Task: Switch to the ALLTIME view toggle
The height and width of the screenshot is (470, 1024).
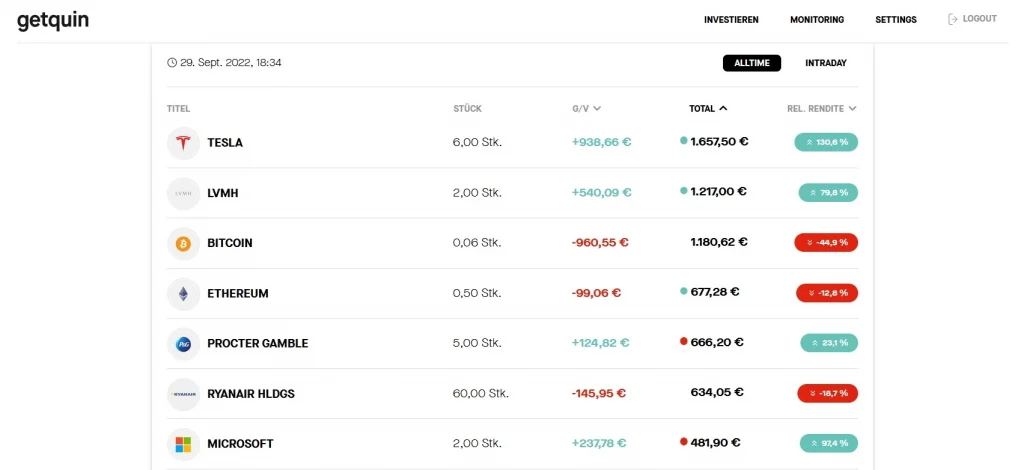Action: 751,63
